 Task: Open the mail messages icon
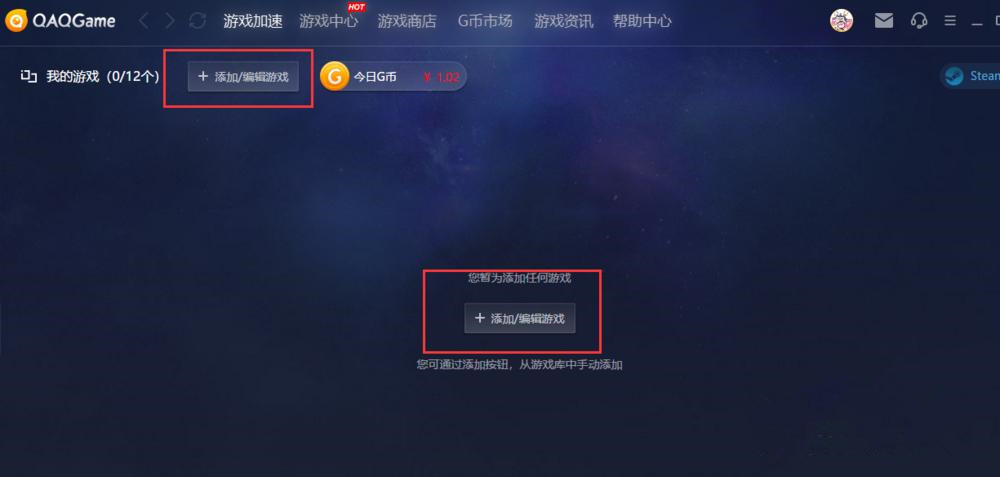883,21
